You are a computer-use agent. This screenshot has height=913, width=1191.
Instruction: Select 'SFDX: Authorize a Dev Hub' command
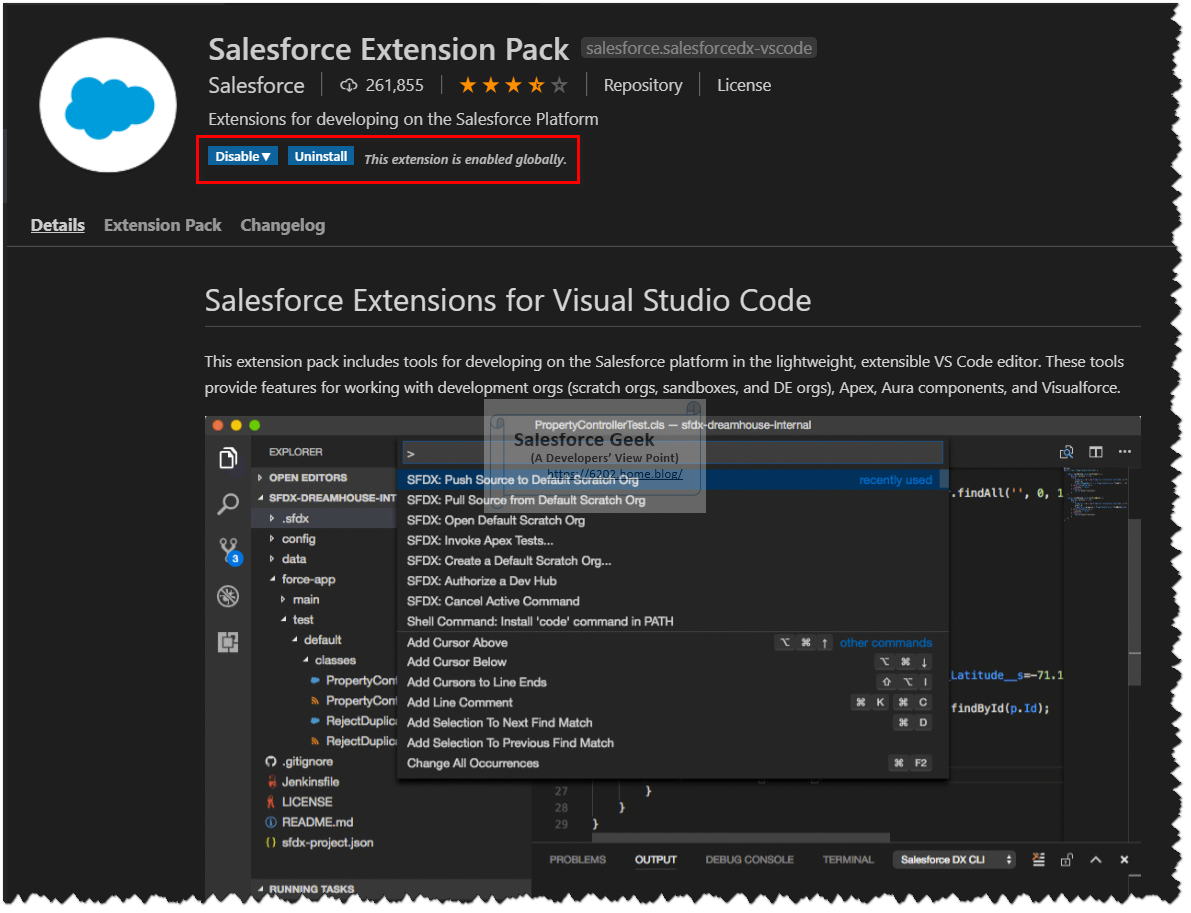pos(482,580)
